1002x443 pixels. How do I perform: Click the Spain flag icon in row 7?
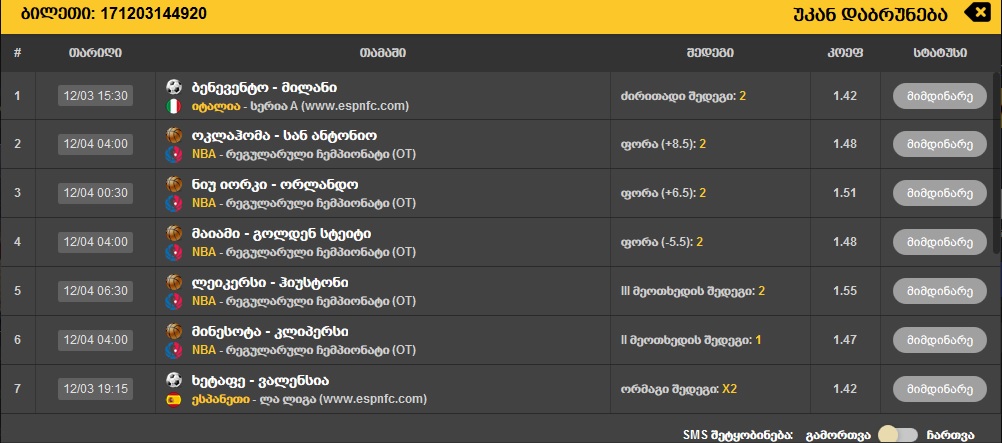click(x=174, y=400)
